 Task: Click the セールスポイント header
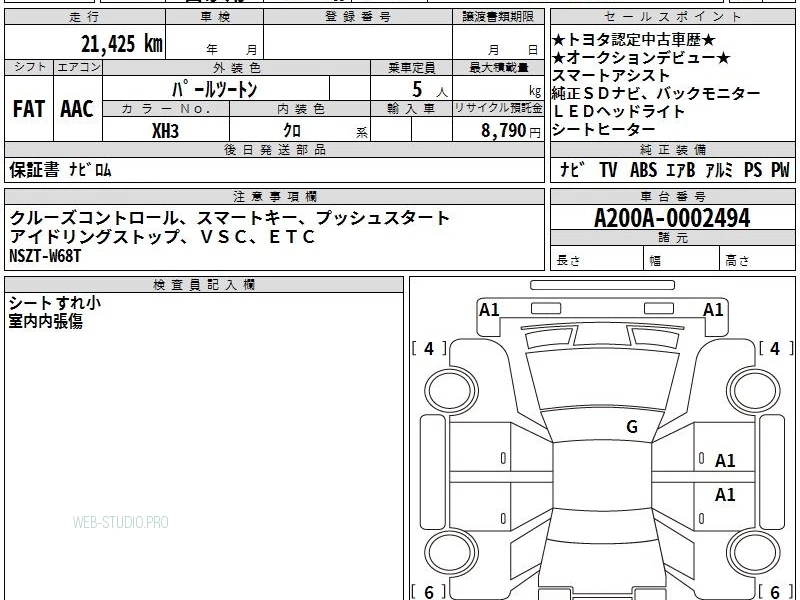672,17
